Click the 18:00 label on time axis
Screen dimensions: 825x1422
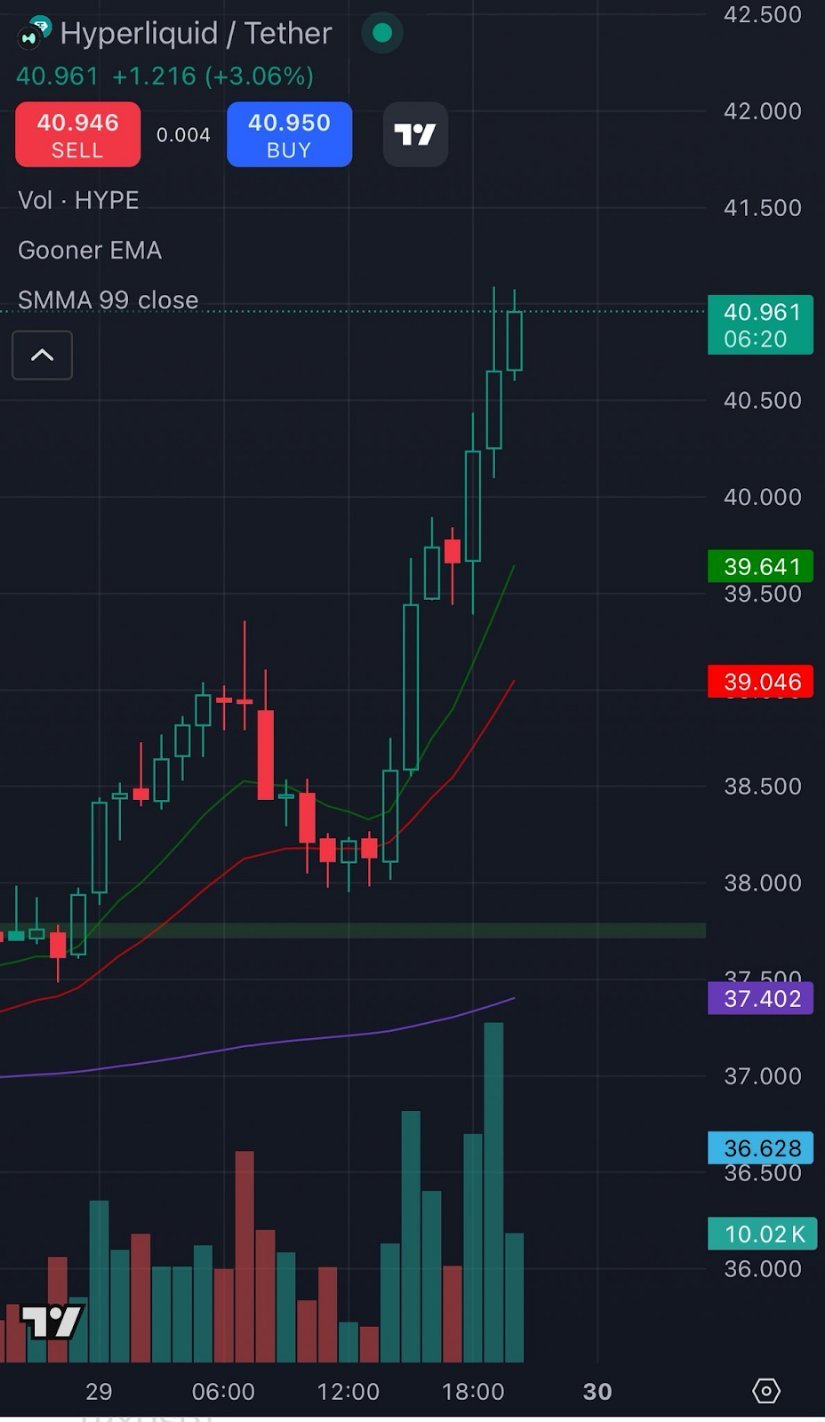pos(473,1392)
